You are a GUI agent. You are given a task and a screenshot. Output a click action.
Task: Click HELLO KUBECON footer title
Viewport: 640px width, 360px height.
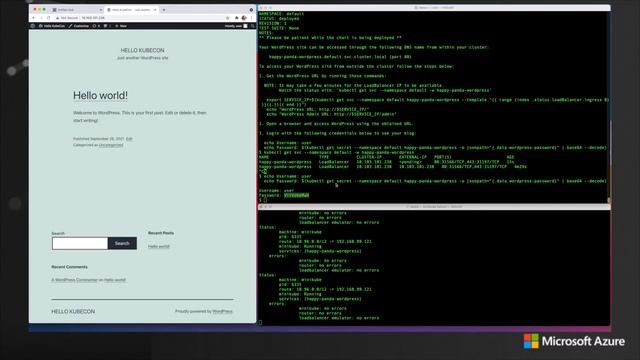pyautogui.click(x=73, y=311)
